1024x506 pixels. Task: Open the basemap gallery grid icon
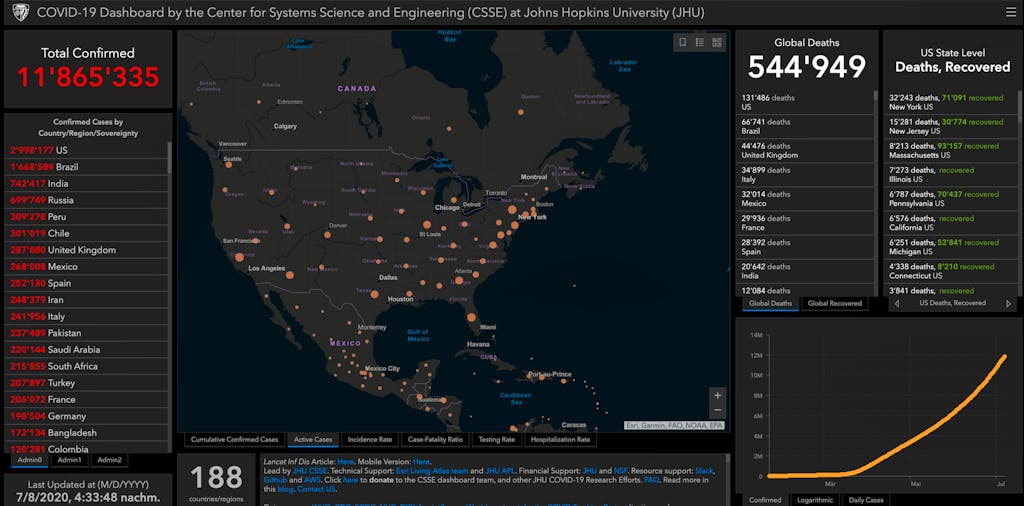pyautogui.click(x=716, y=42)
